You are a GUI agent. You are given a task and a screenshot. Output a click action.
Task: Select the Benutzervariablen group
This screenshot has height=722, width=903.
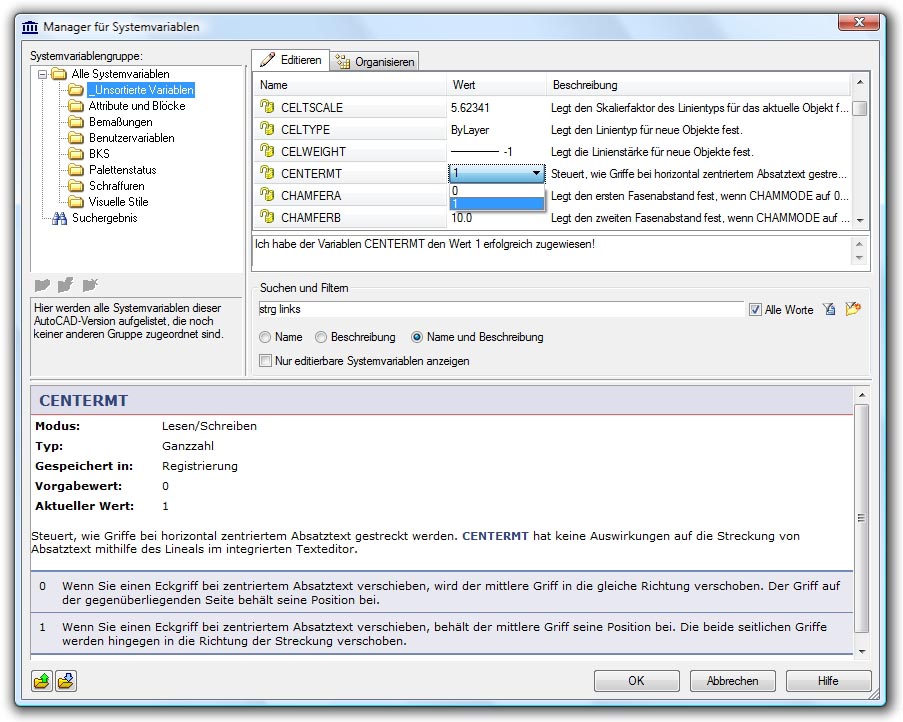(x=132, y=138)
